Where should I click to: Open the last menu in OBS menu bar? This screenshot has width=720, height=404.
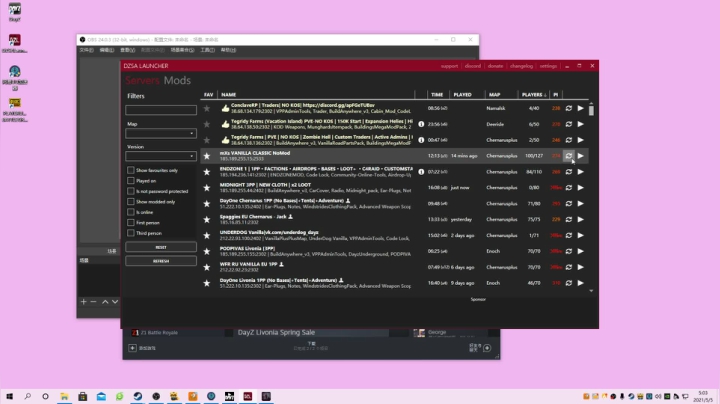coord(228,50)
